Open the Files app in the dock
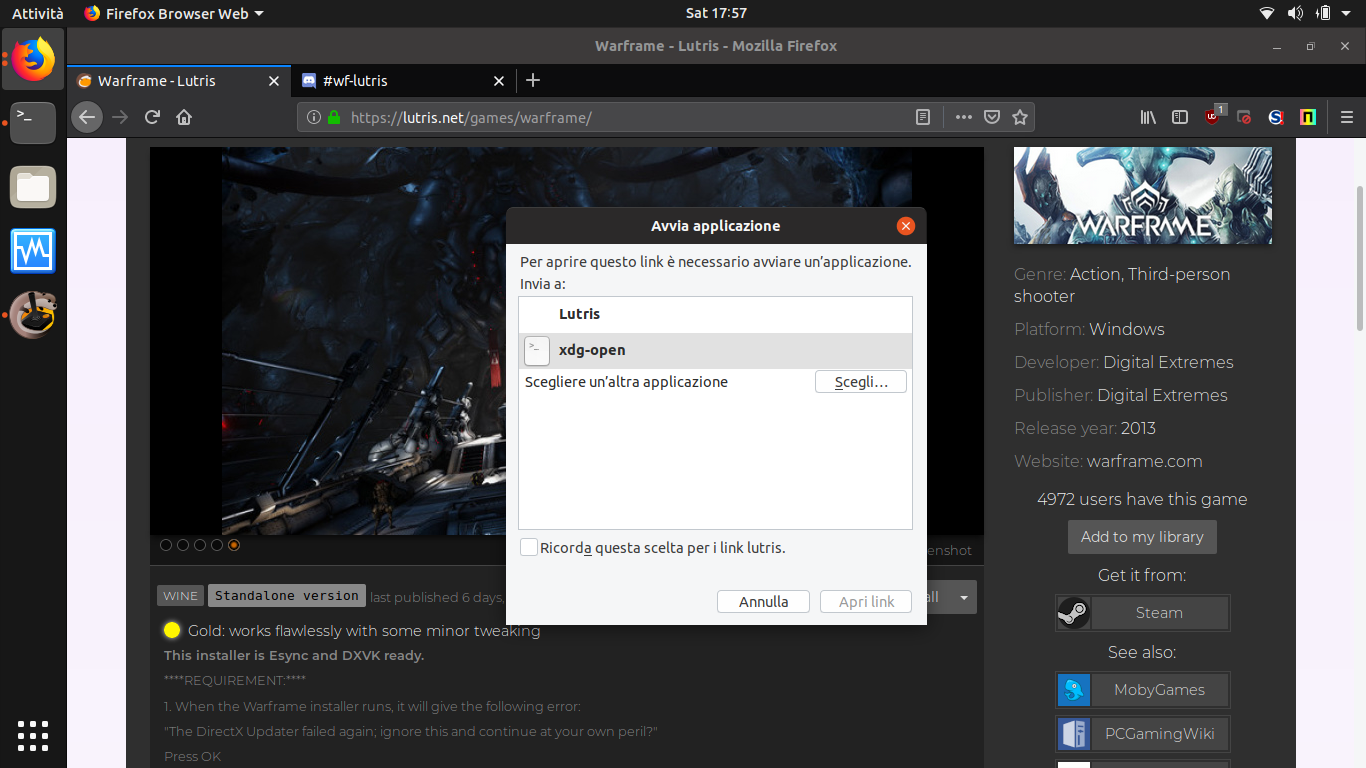 pyautogui.click(x=33, y=187)
